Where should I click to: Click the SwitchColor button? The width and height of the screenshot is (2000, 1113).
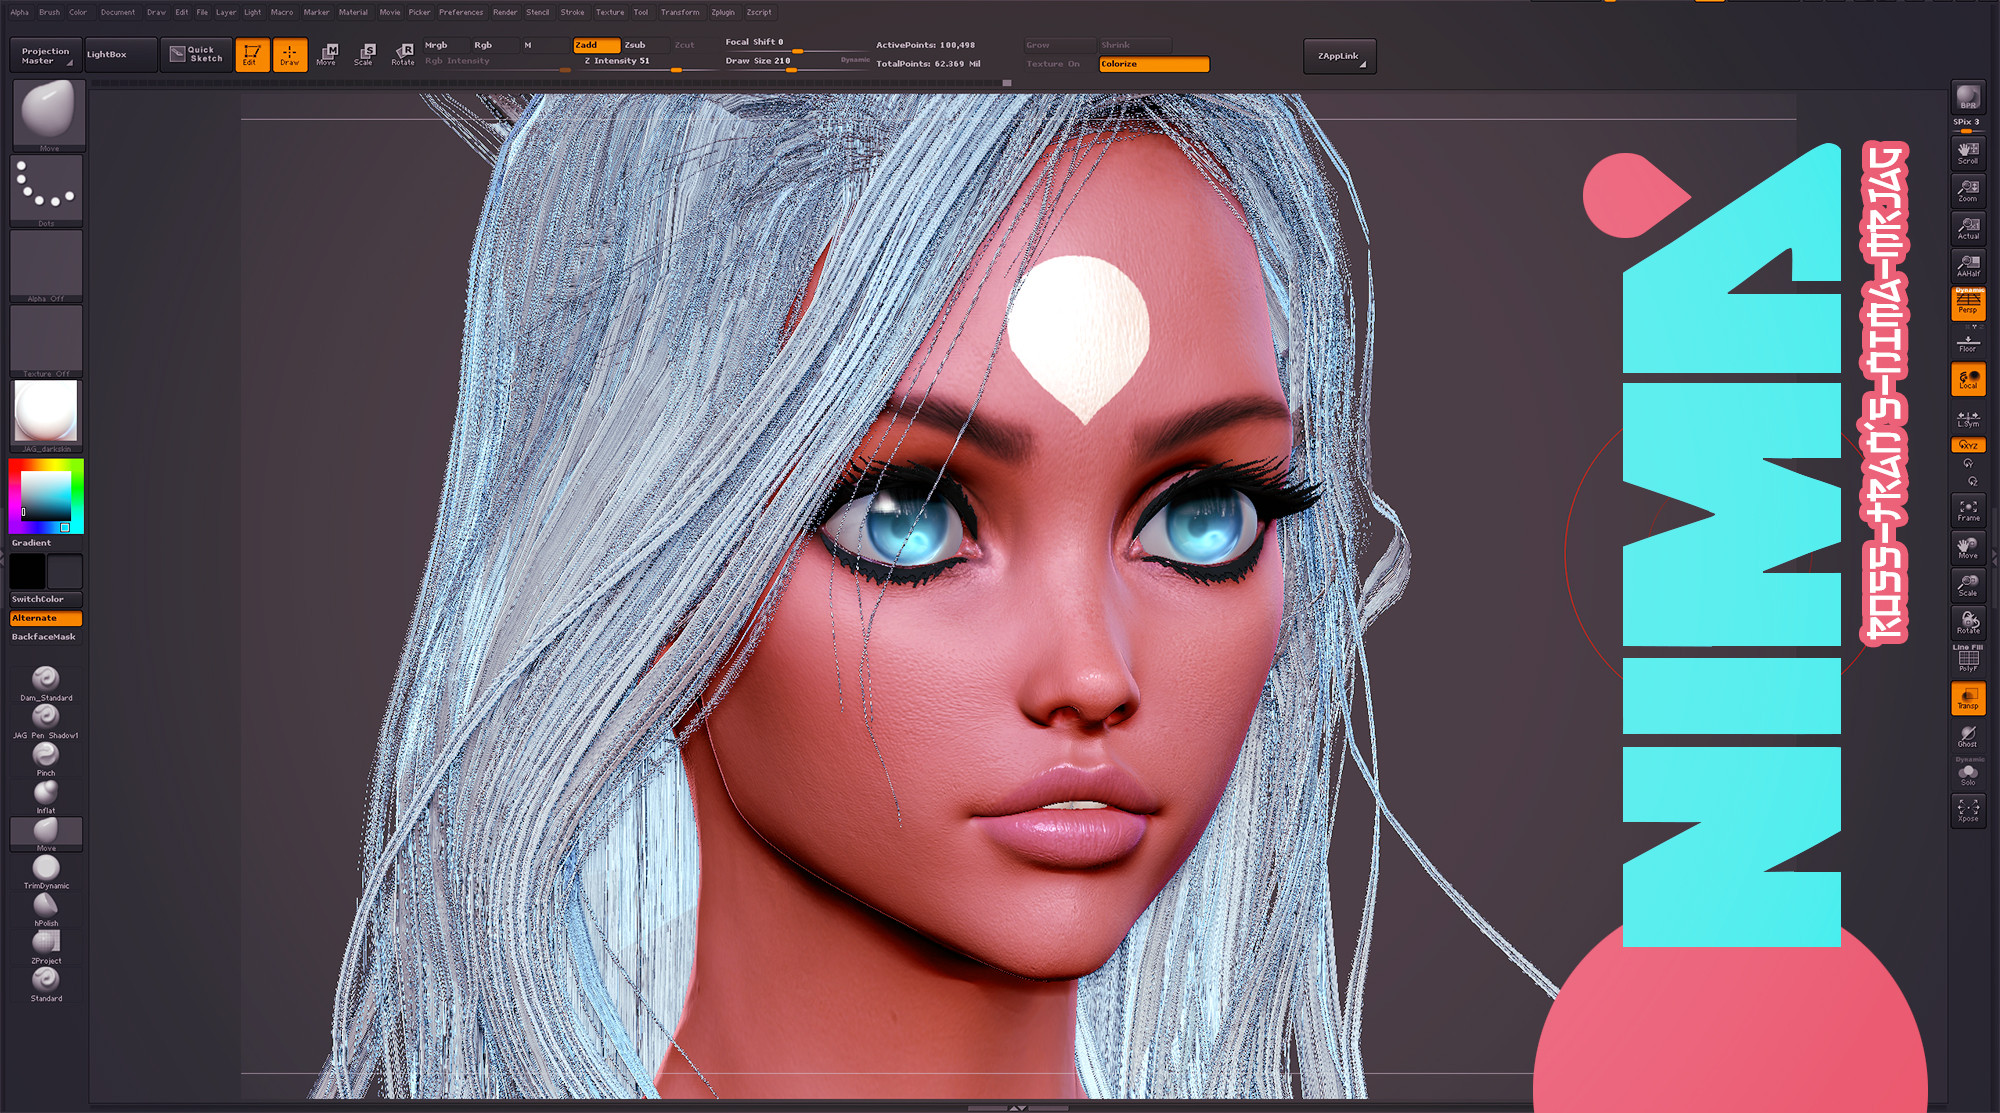coord(45,599)
